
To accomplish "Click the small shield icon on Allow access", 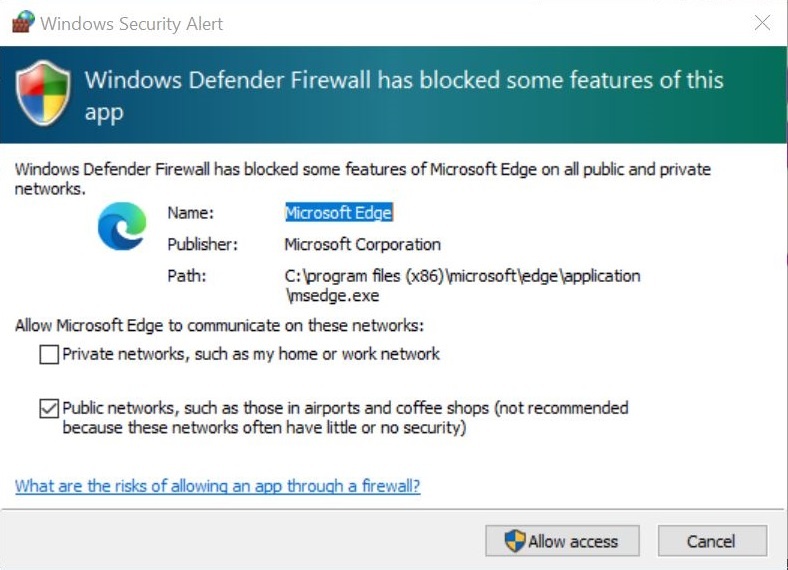I will pos(514,541).
